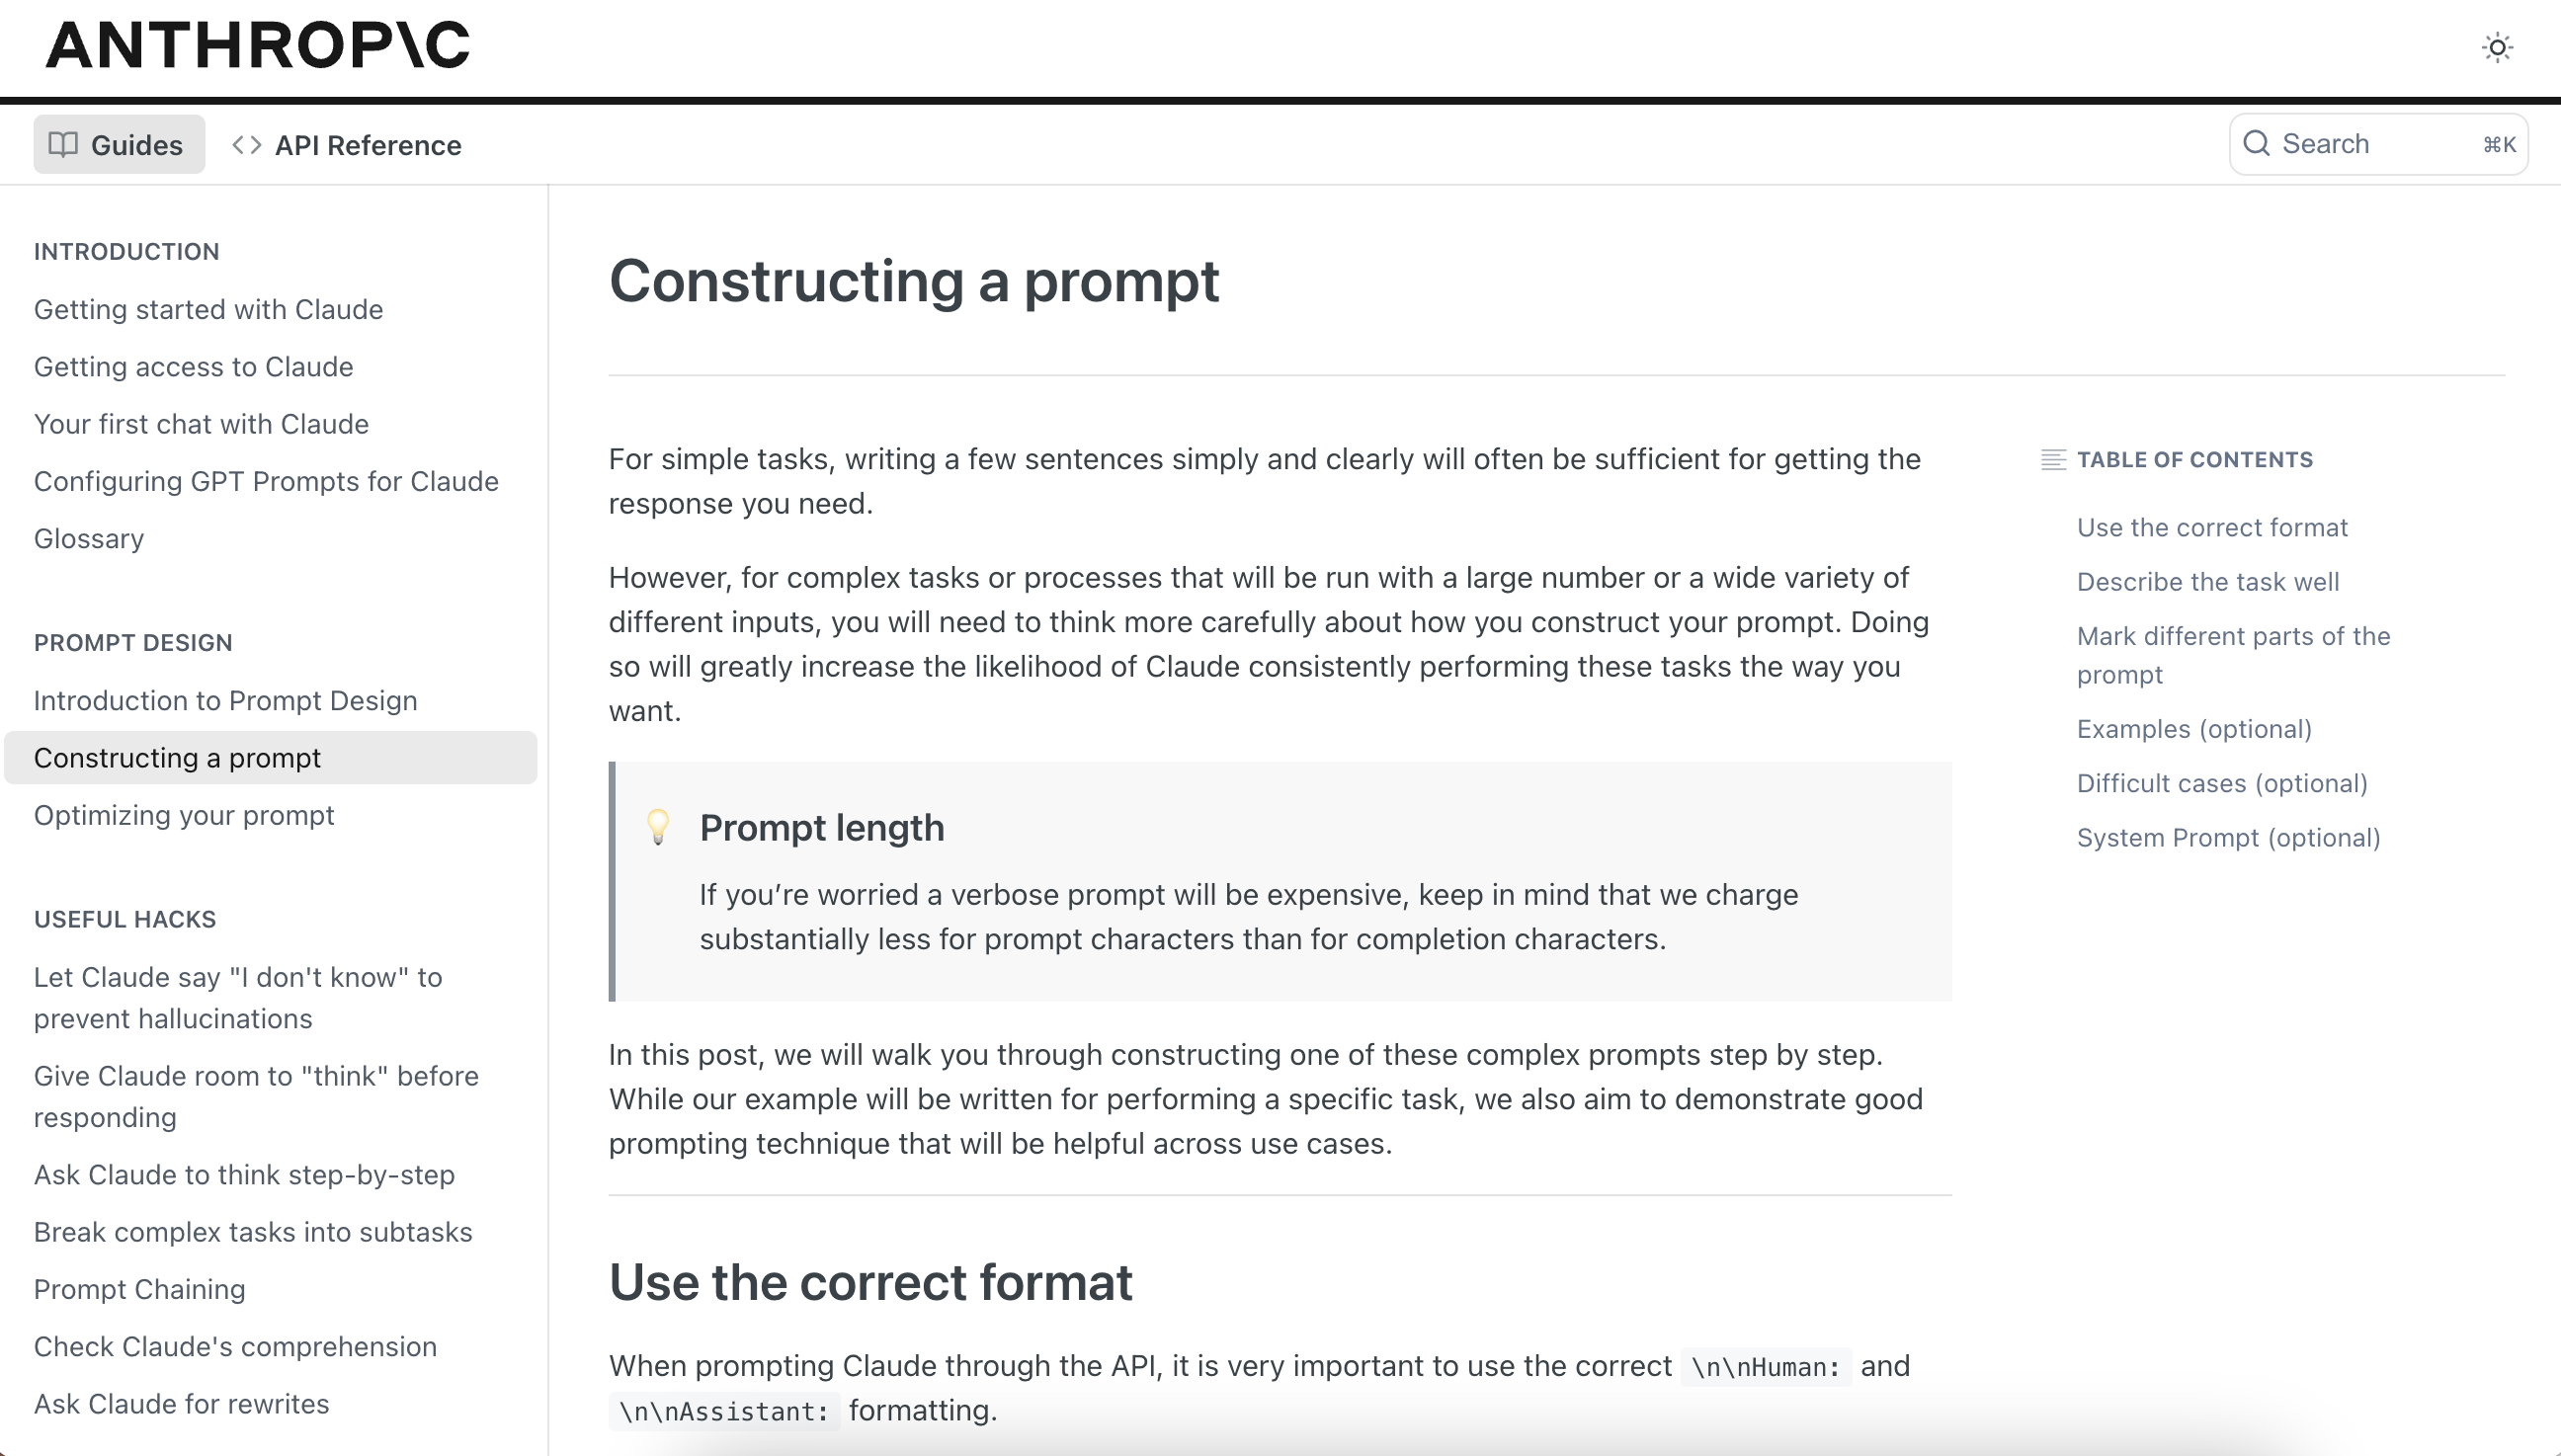Select Getting started with Claude link

(207, 309)
